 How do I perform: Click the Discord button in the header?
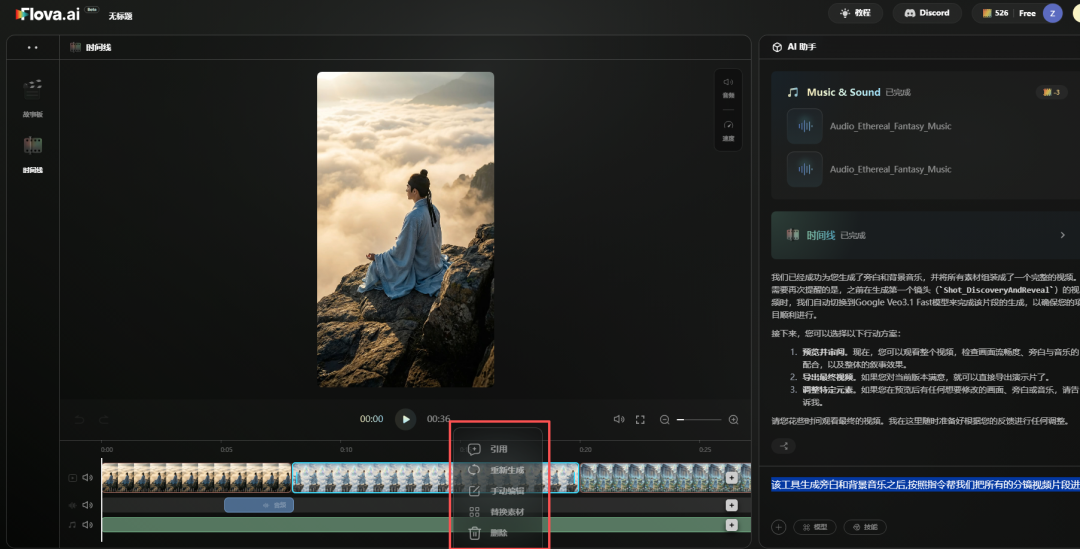point(926,13)
